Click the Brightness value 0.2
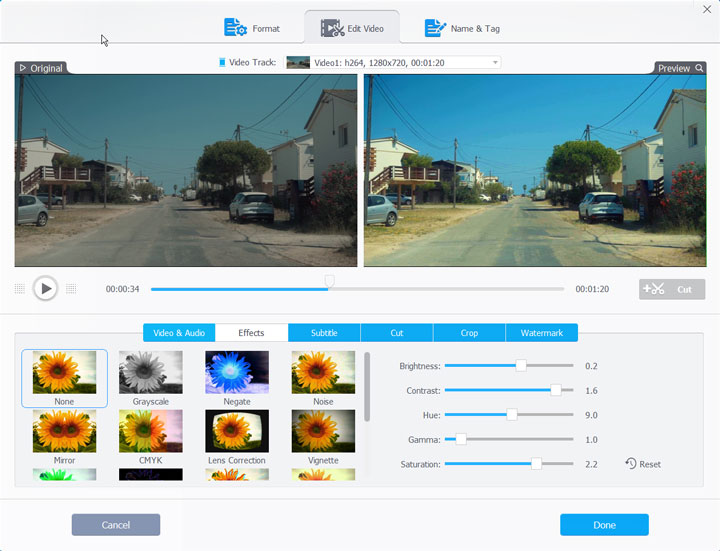Image resolution: width=720 pixels, height=551 pixels. click(591, 366)
